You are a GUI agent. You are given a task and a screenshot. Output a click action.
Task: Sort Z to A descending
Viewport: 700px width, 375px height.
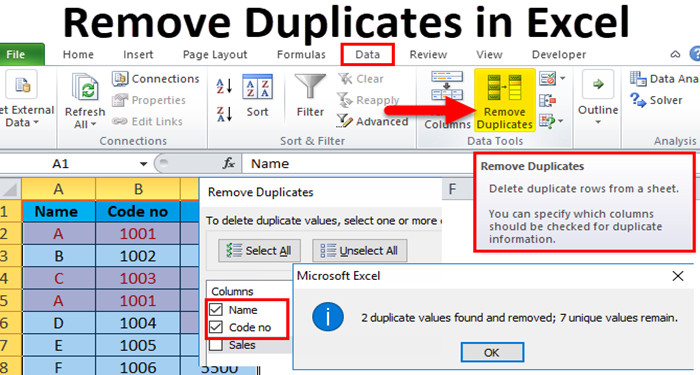click(224, 114)
